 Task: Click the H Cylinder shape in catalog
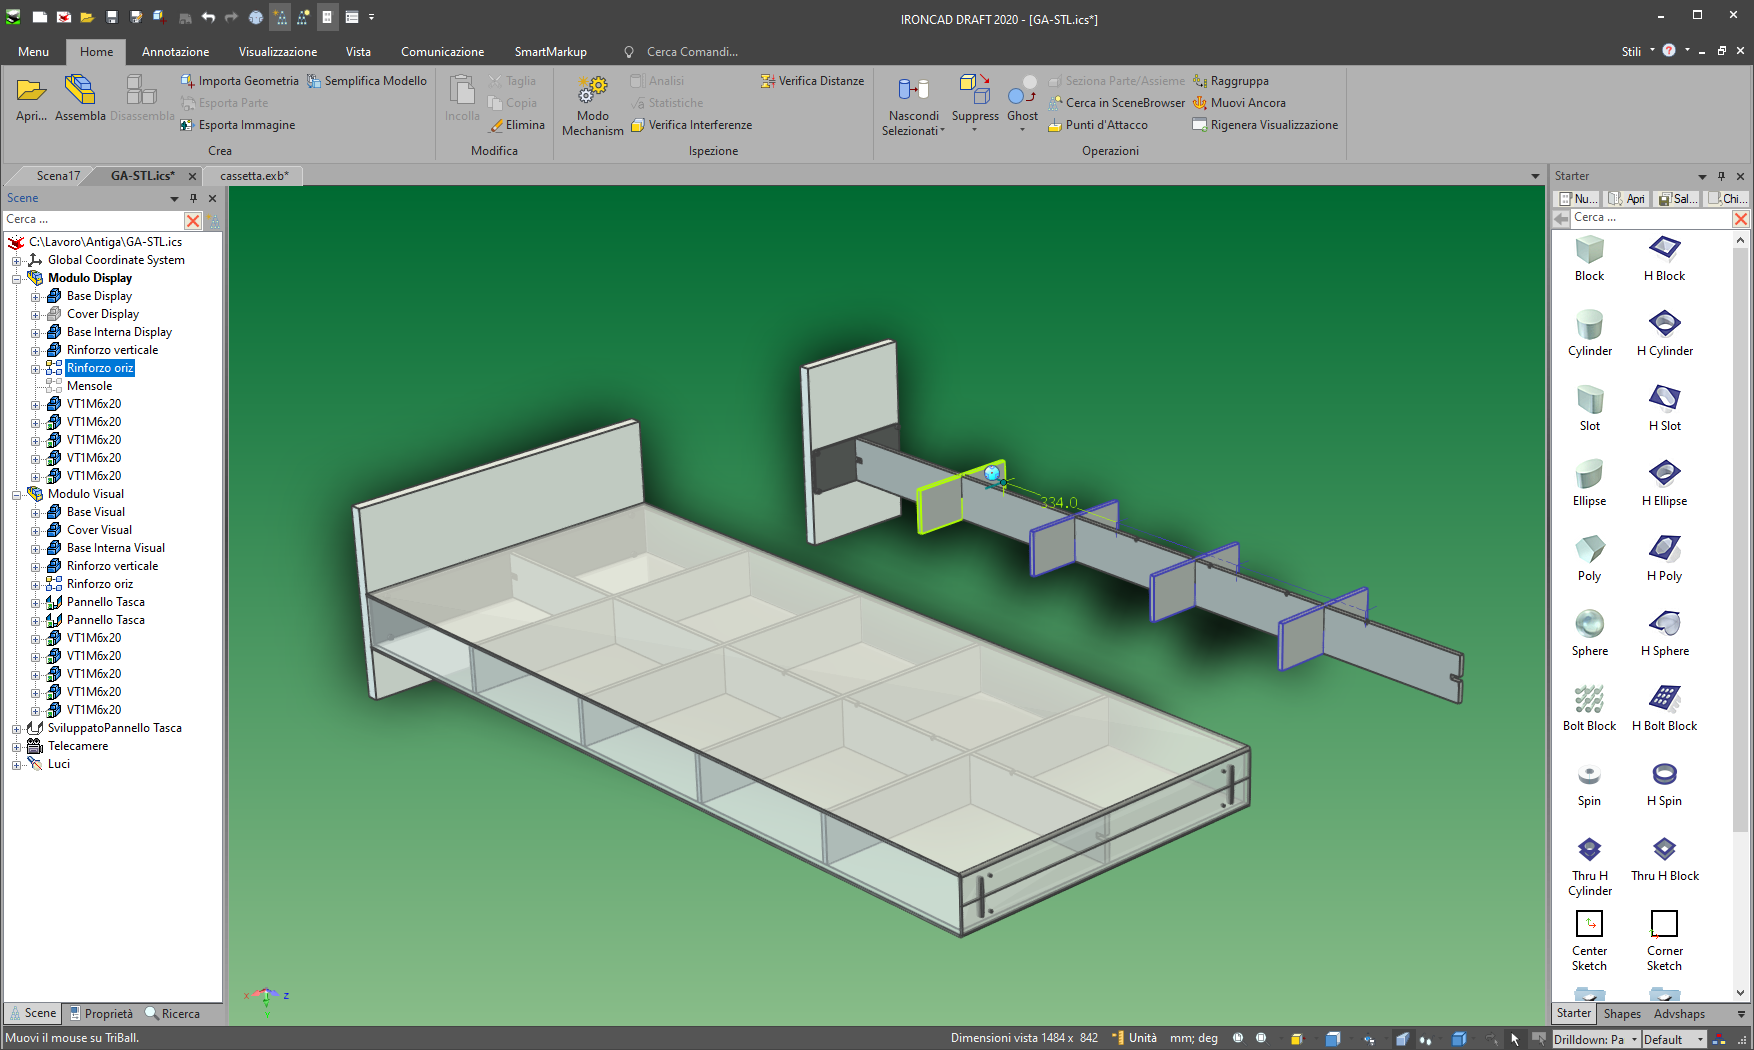pyautogui.click(x=1664, y=324)
